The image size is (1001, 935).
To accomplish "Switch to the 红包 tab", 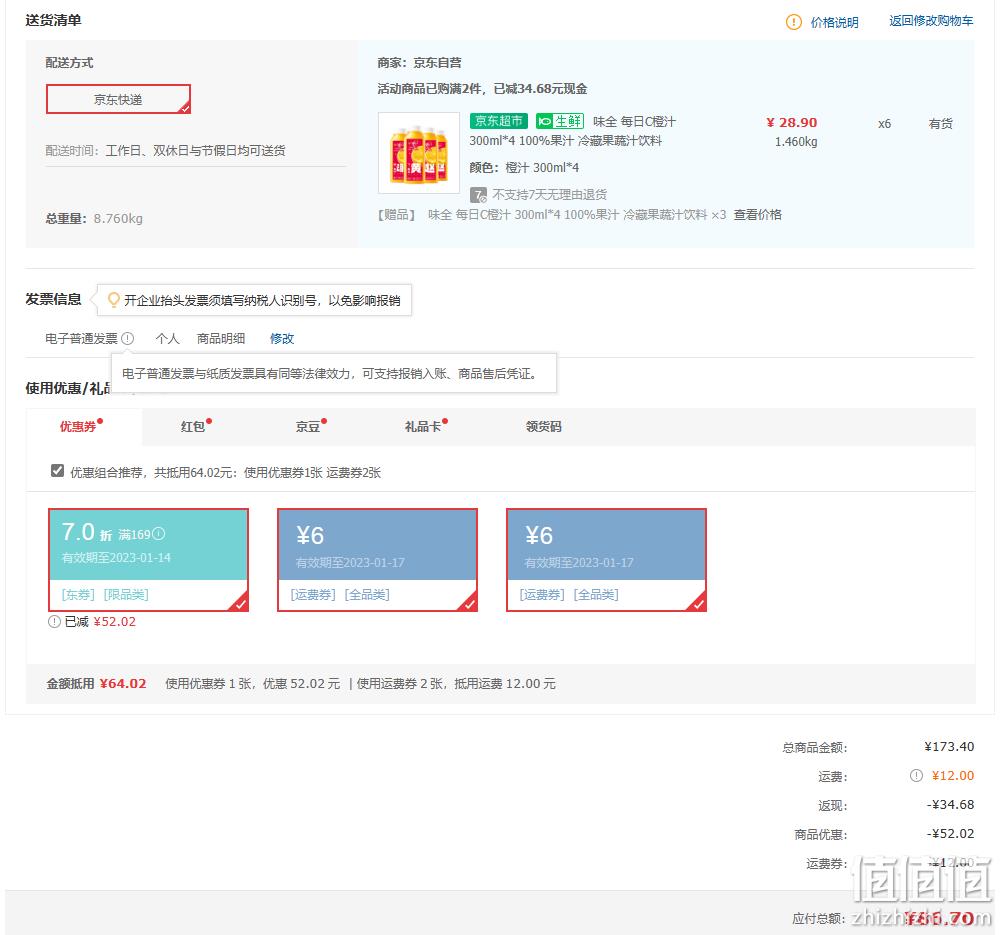I will [x=193, y=426].
